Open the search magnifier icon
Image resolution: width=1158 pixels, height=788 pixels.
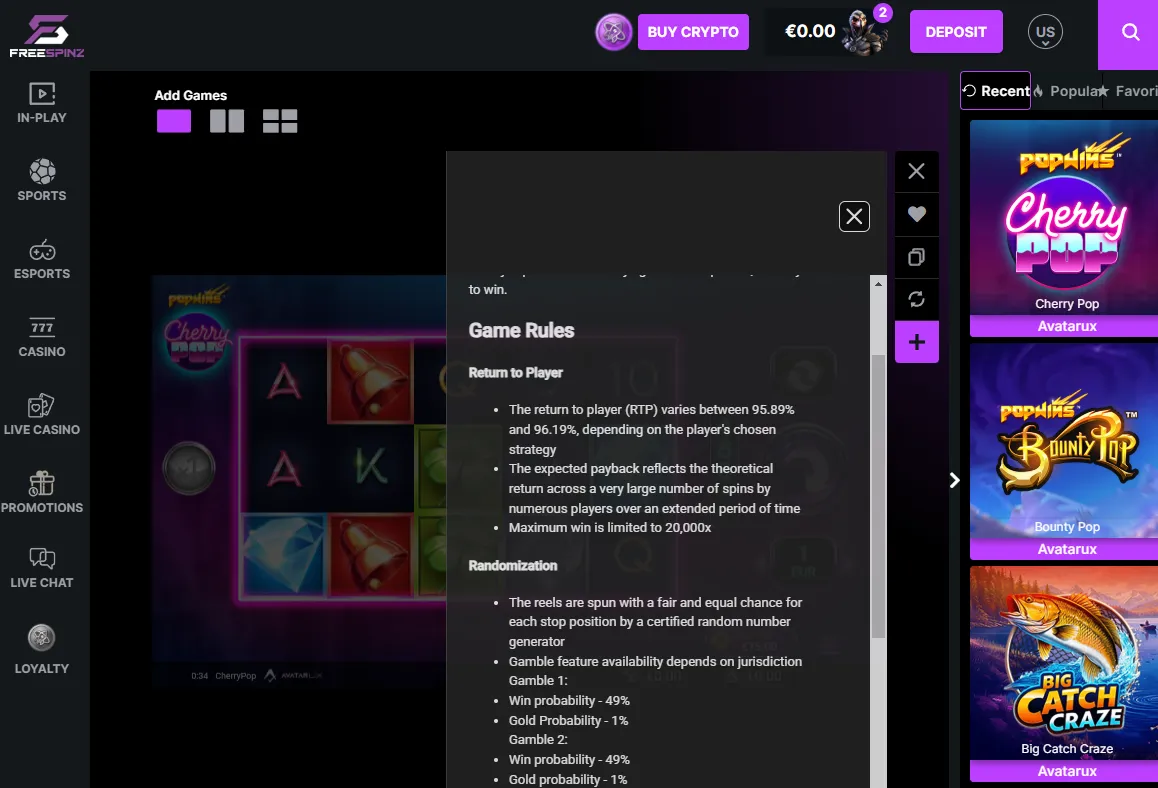[x=1130, y=32]
